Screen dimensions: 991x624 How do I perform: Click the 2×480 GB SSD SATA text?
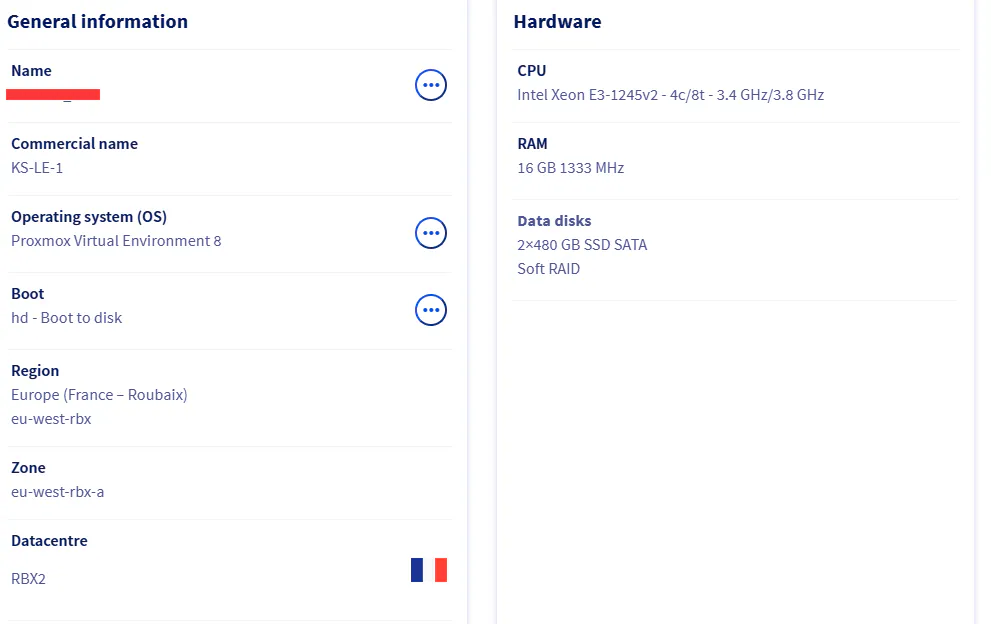pos(582,245)
